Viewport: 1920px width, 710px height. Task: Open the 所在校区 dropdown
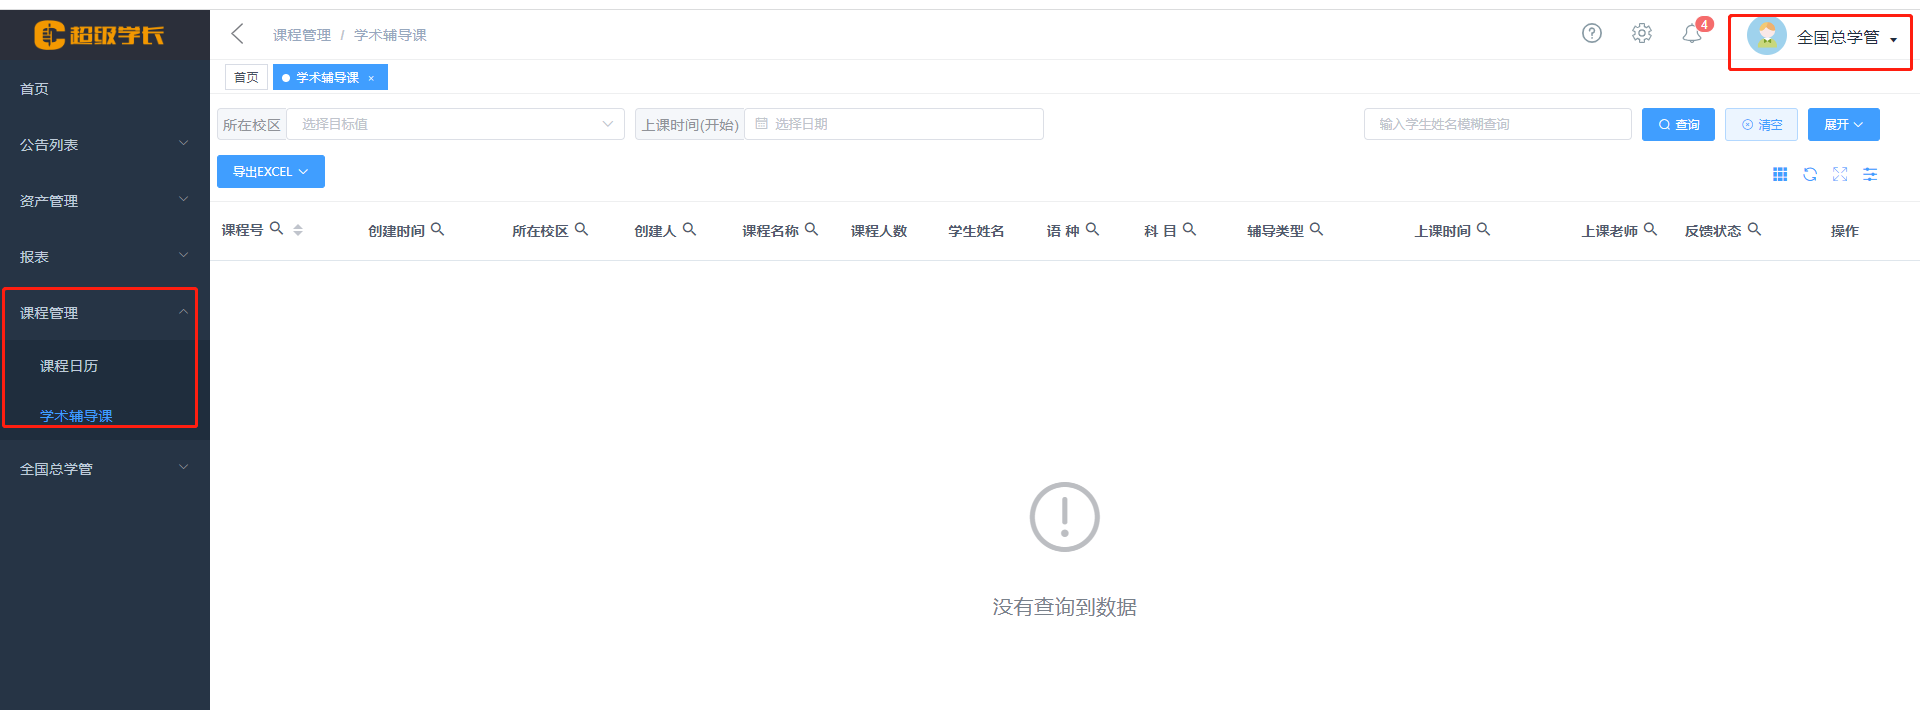click(x=455, y=124)
